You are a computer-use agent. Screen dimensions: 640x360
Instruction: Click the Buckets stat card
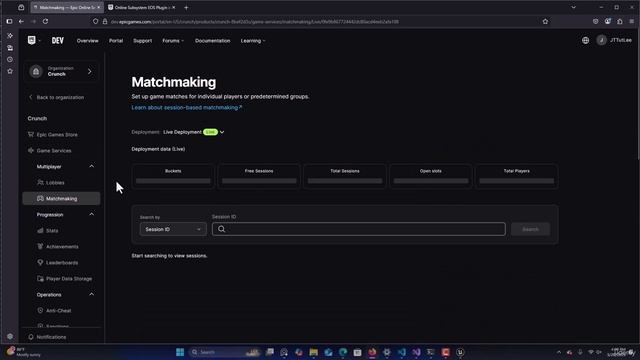click(x=173, y=176)
